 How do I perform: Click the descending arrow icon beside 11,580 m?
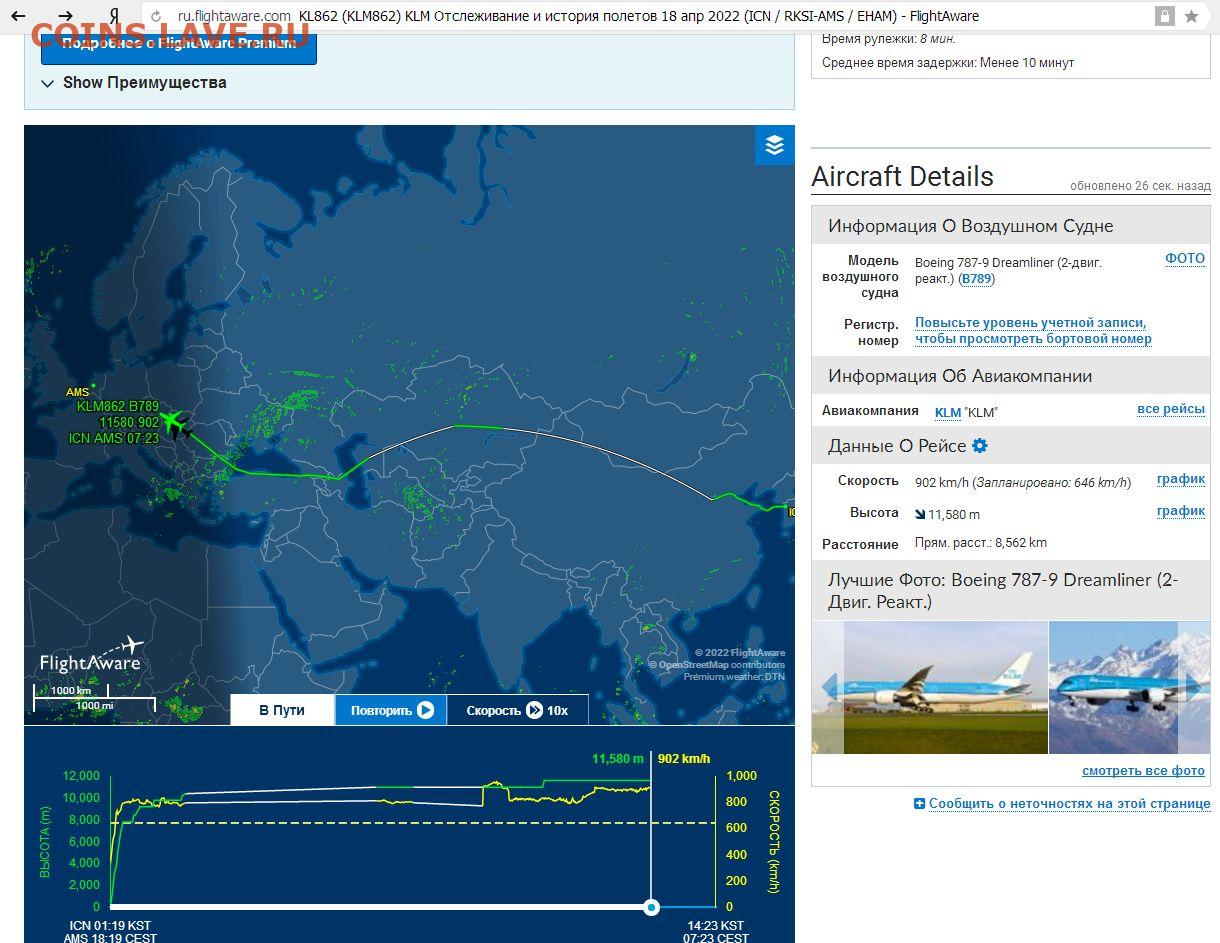(x=920, y=515)
